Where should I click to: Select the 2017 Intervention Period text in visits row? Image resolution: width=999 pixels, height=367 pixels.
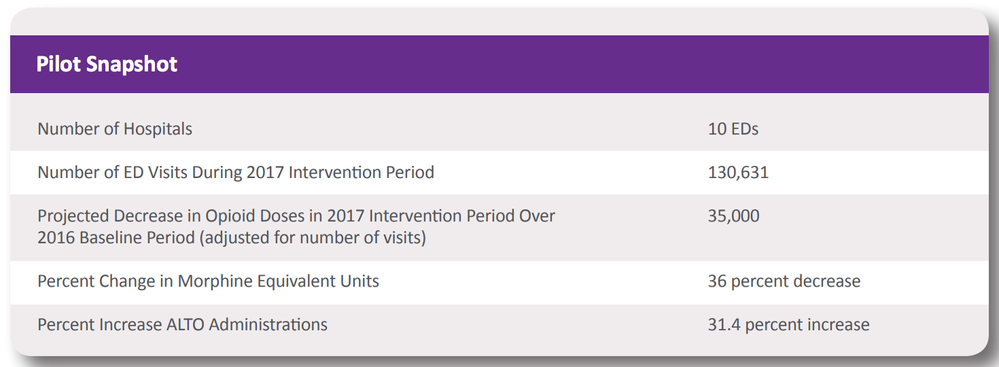(340, 172)
